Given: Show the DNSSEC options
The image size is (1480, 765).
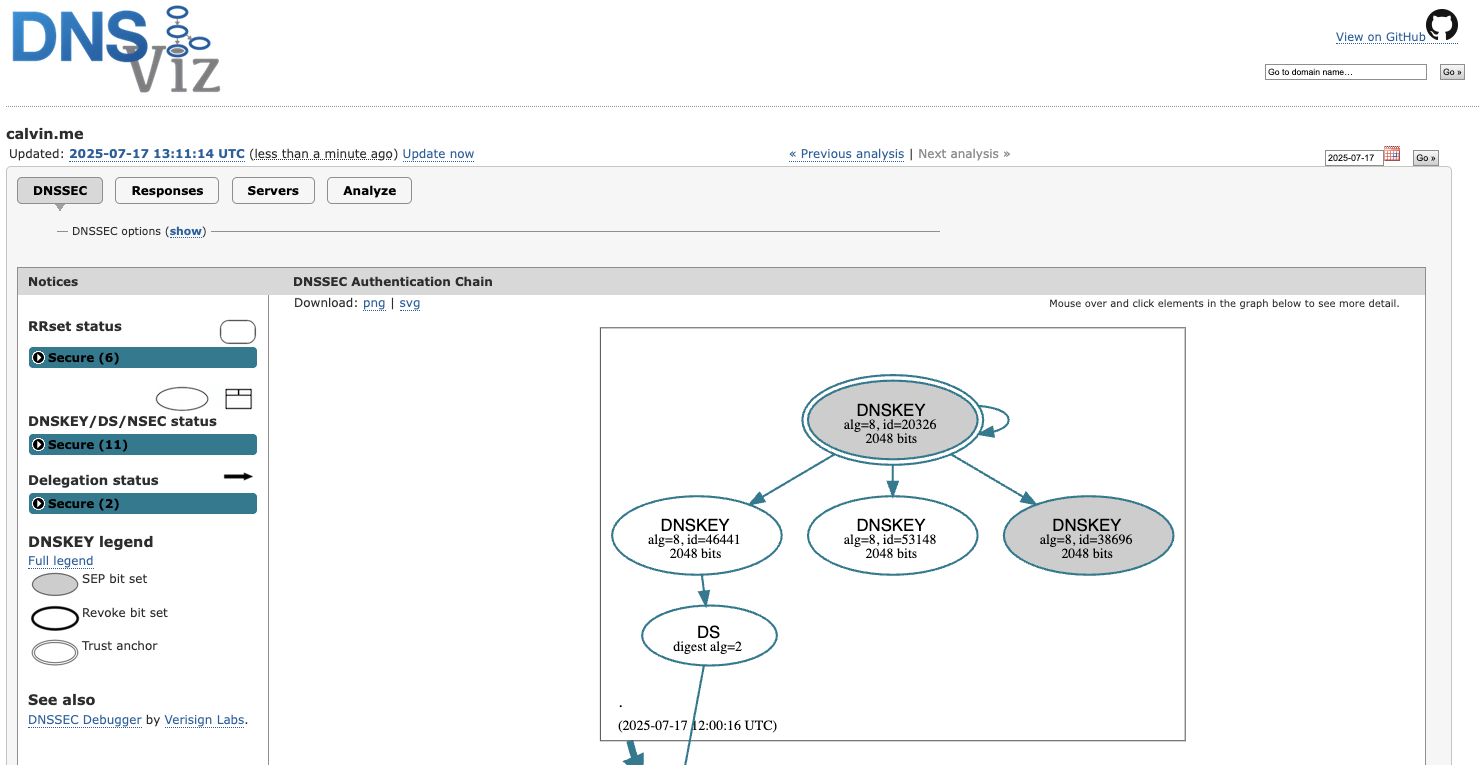Looking at the screenshot, I should (x=186, y=231).
